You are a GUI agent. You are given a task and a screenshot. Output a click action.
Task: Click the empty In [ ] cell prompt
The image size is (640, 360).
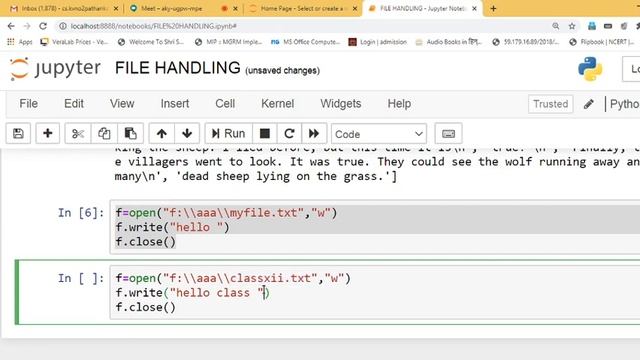coord(81,278)
